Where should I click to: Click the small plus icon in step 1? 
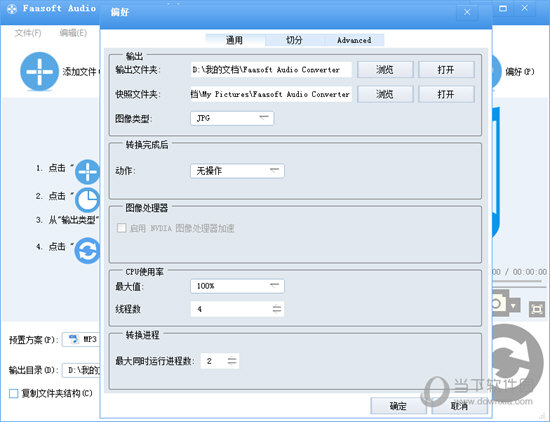(87, 172)
